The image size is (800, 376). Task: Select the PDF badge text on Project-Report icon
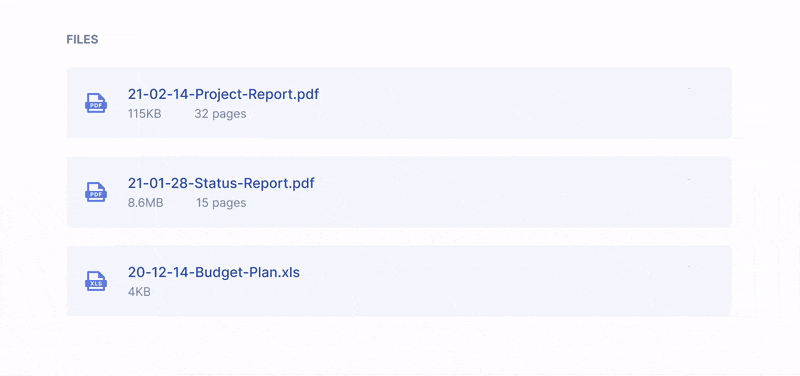[x=95, y=106]
